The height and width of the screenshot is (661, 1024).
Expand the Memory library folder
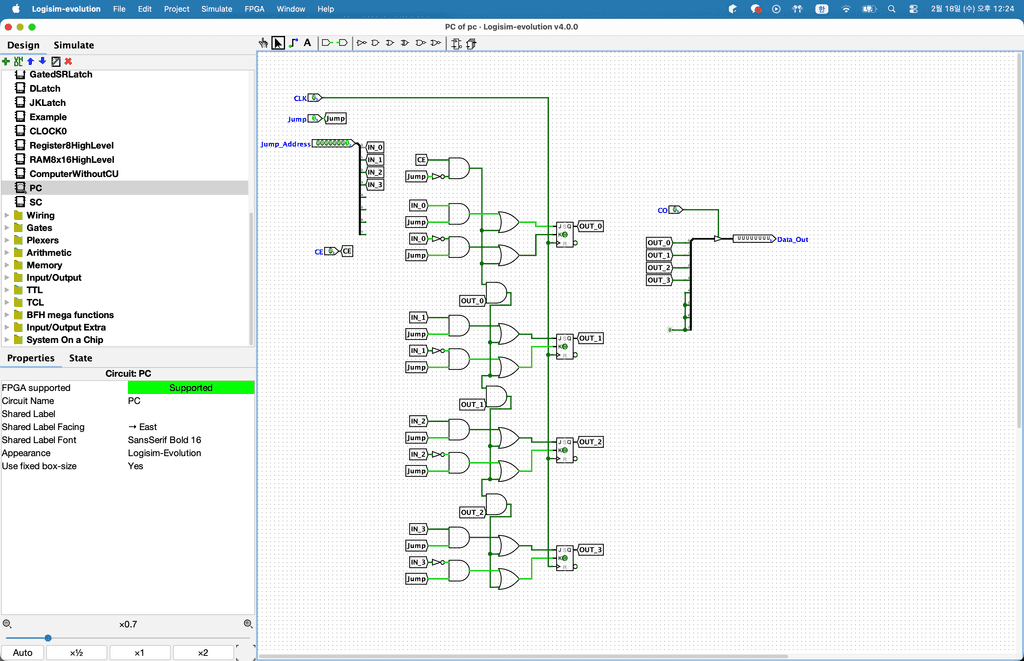[x=7, y=265]
